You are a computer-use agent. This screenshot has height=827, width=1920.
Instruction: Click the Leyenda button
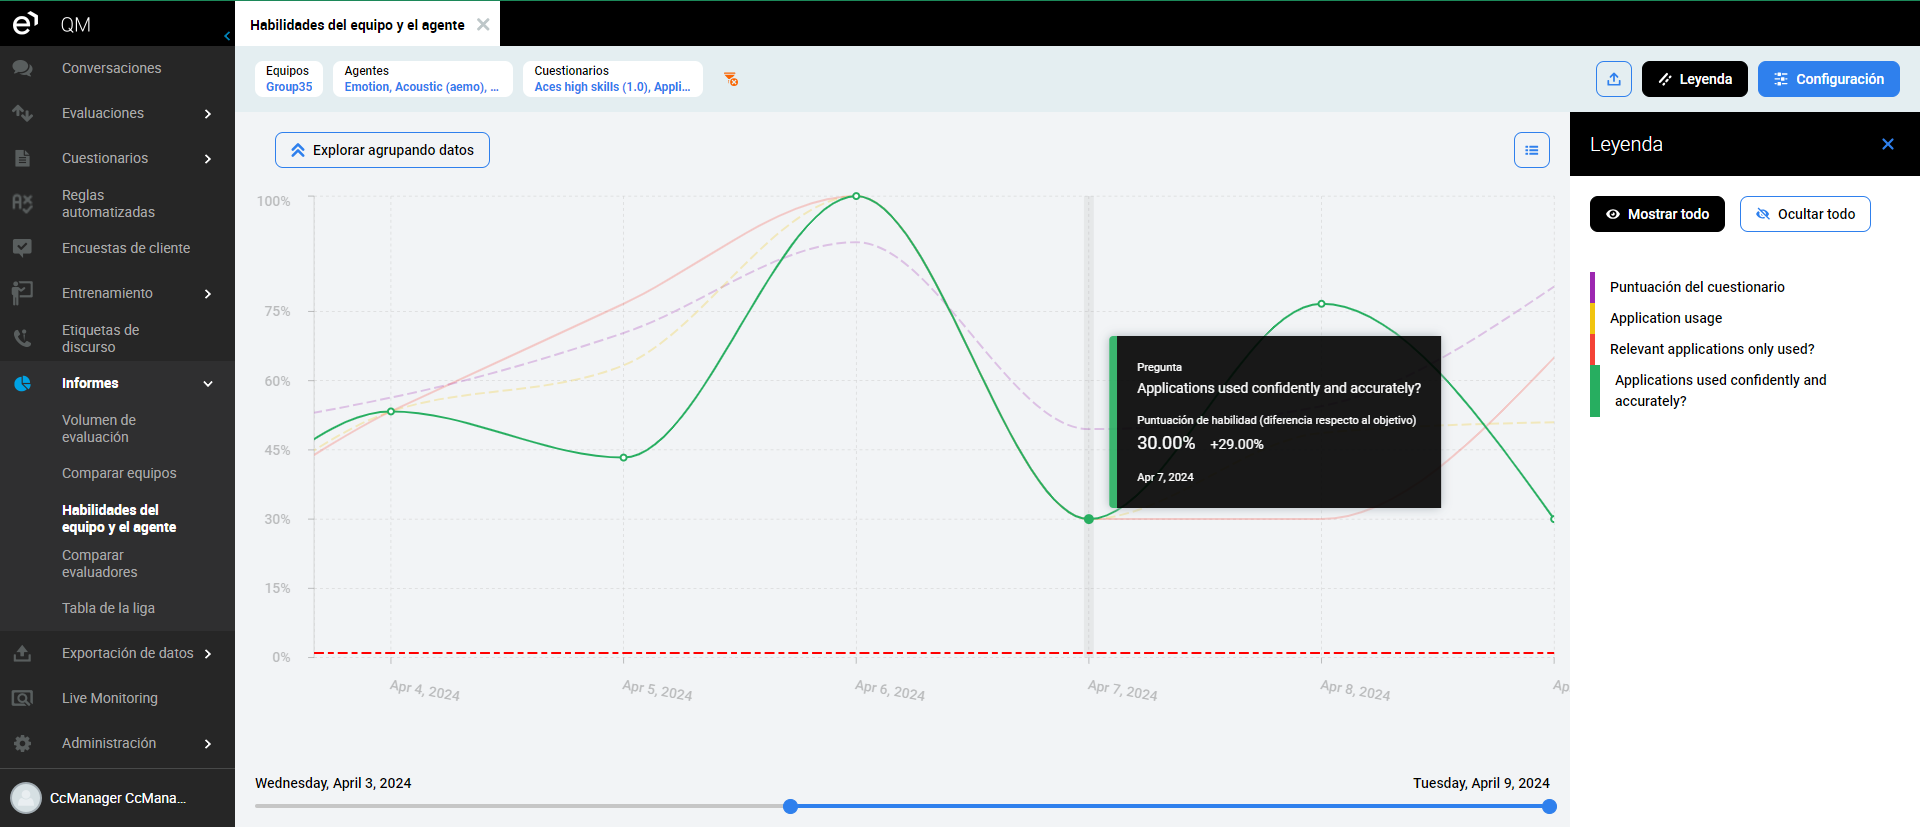1695,79
